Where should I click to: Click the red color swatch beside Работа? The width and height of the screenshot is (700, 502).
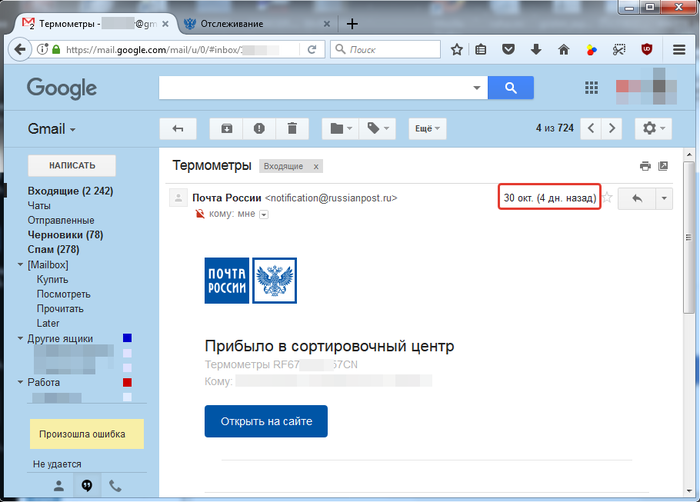click(x=126, y=383)
